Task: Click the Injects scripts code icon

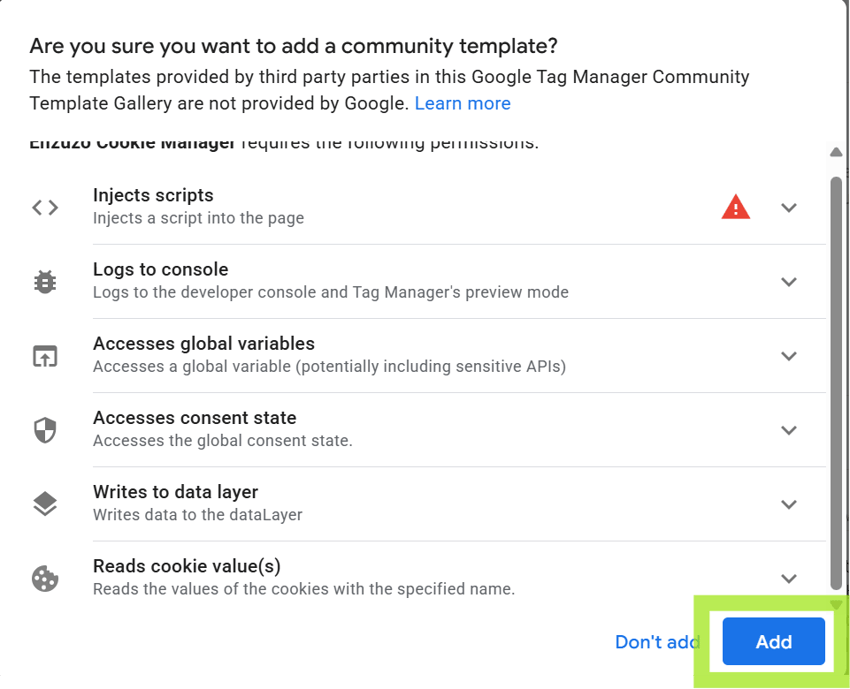Action: tap(44, 205)
